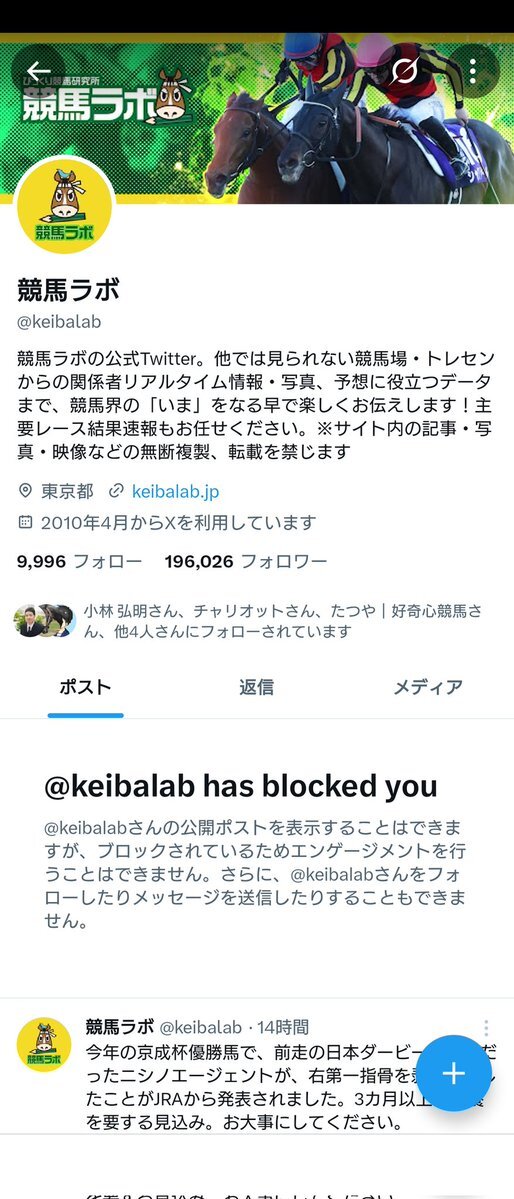Screen dimensions: 514x1199
Task: Tap the back arrow icon
Action: (x=38, y=71)
